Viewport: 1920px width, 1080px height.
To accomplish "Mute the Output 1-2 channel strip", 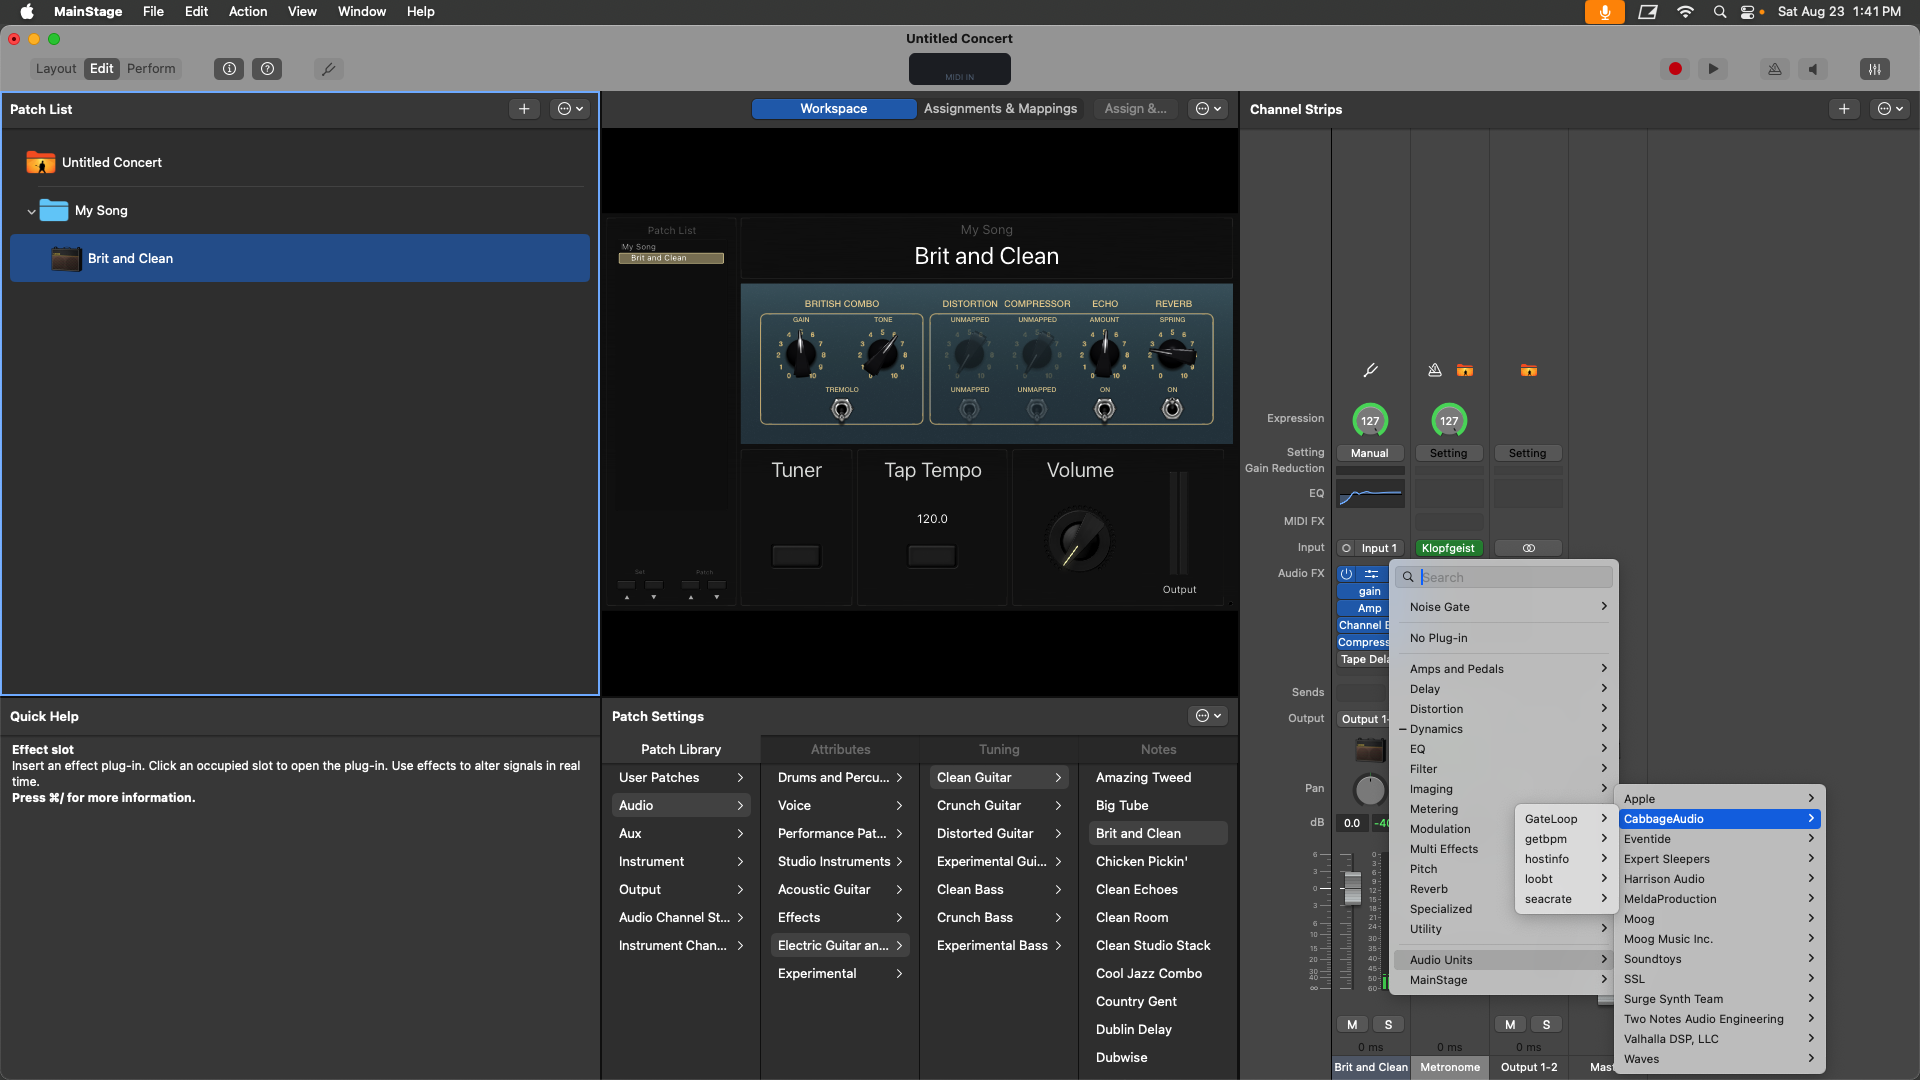I will (1510, 1024).
